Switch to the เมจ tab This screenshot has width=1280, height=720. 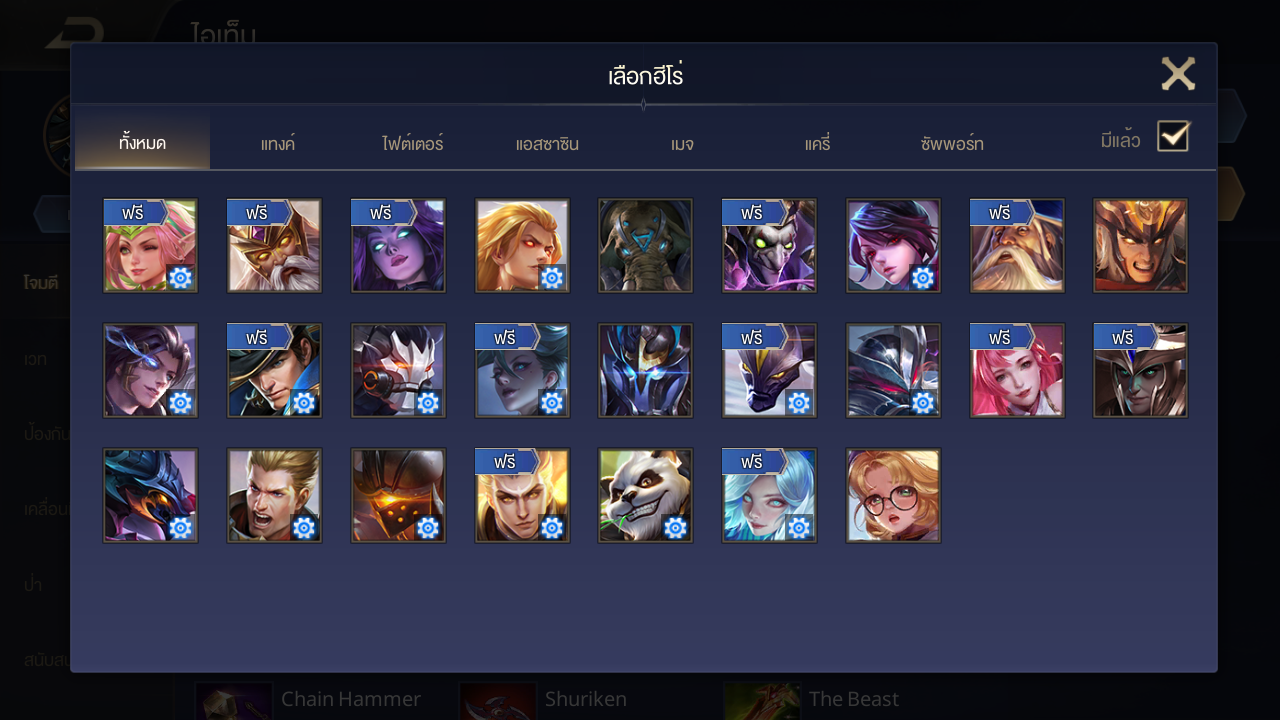pyautogui.click(x=682, y=143)
